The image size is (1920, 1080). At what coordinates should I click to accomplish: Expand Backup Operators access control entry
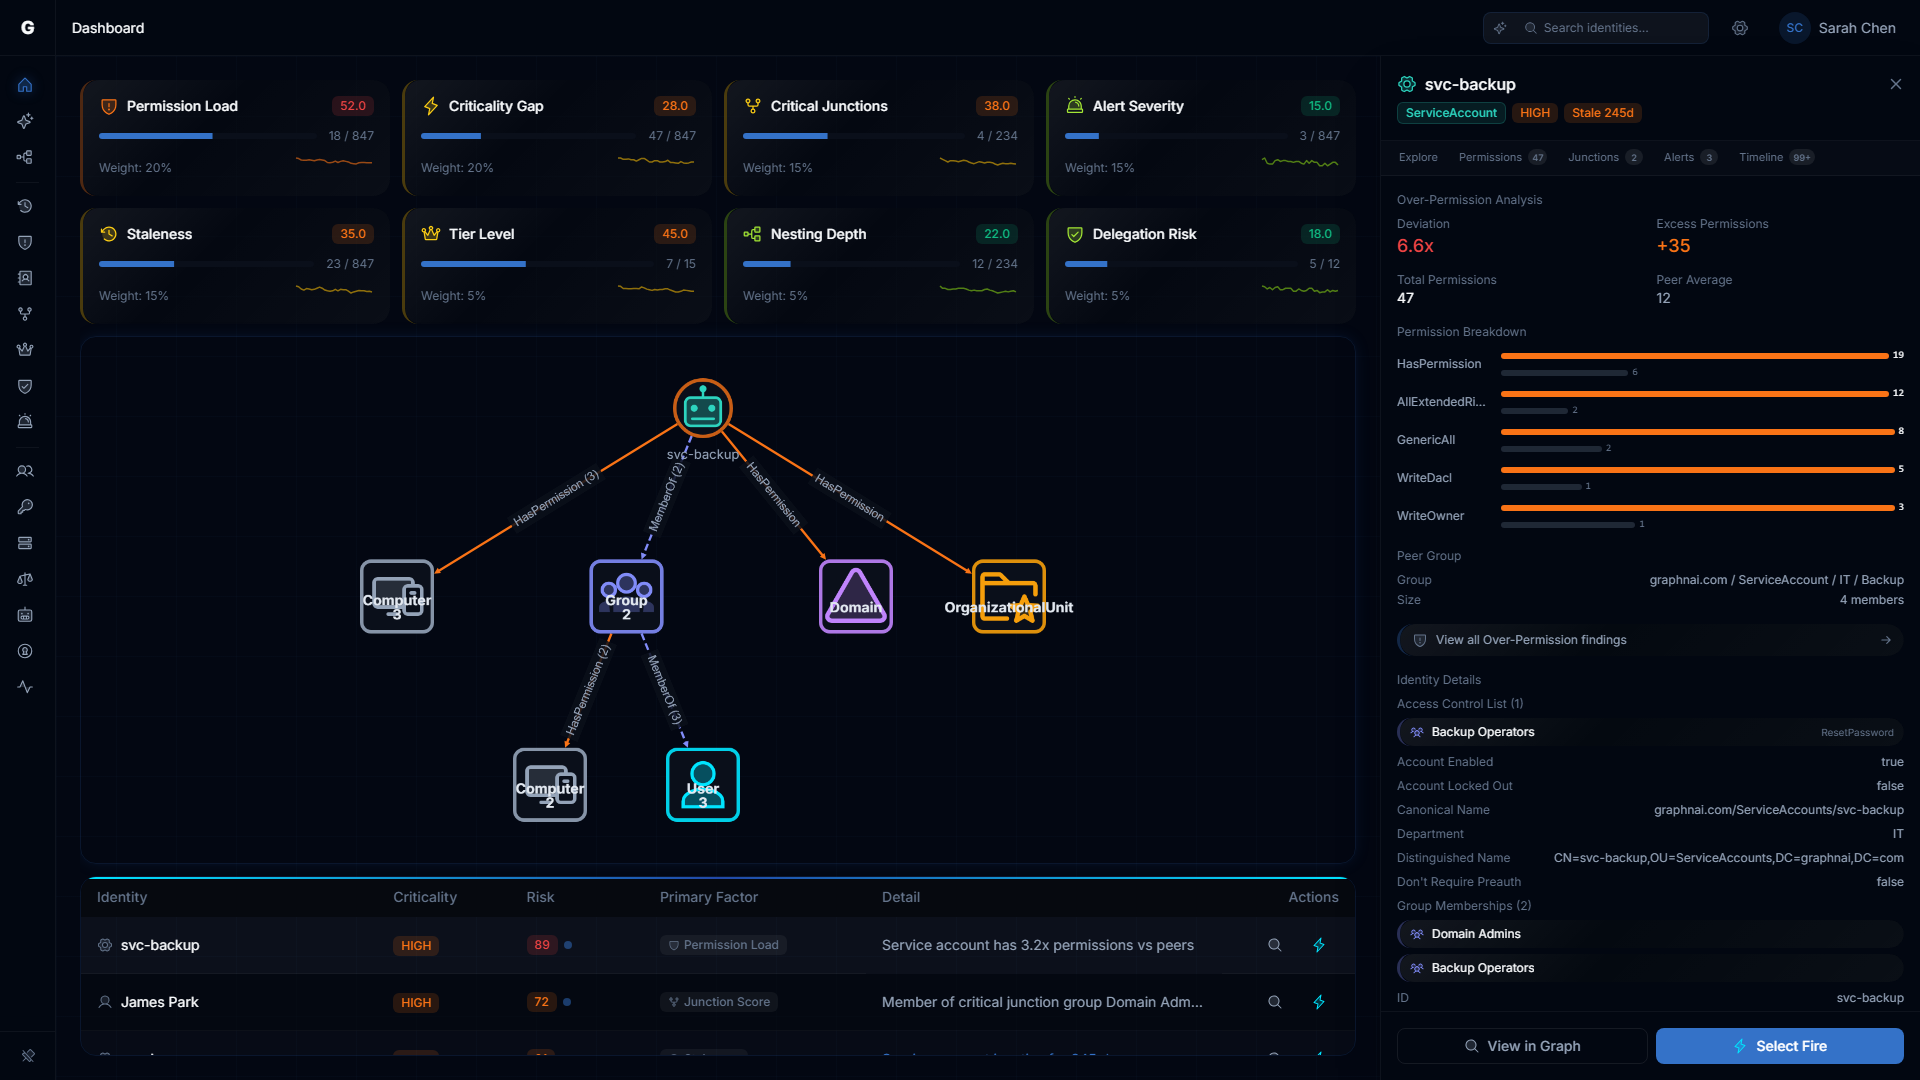(1649, 732)
